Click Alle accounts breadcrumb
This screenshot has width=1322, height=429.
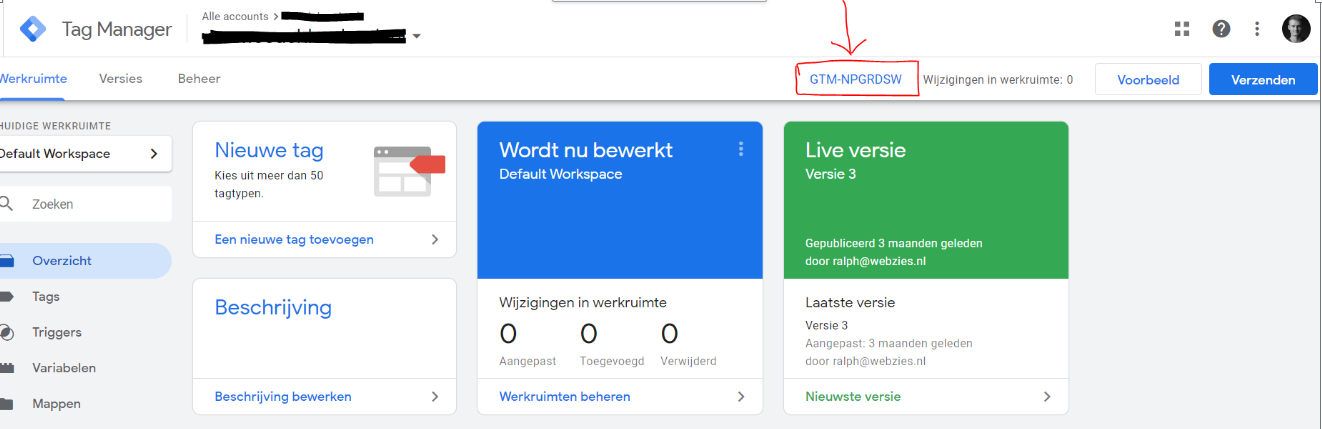click(x=235, y=17)
